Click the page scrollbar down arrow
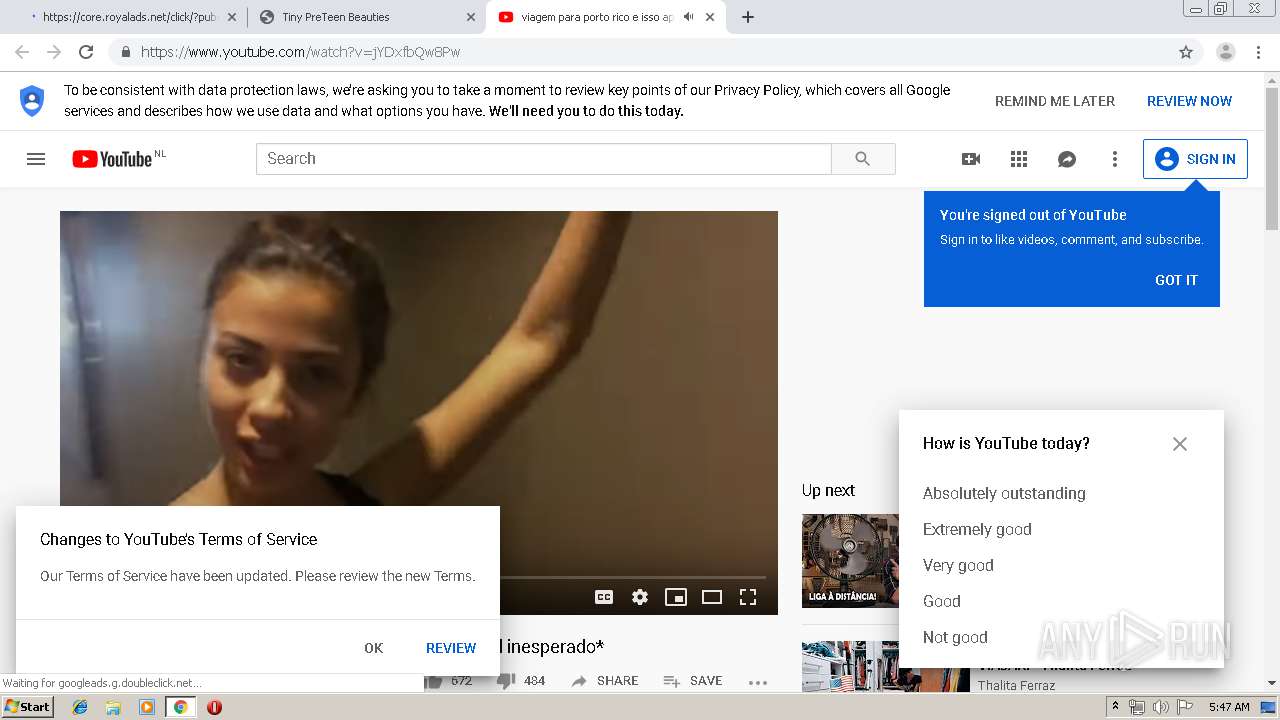 [x=1272, y=683]
